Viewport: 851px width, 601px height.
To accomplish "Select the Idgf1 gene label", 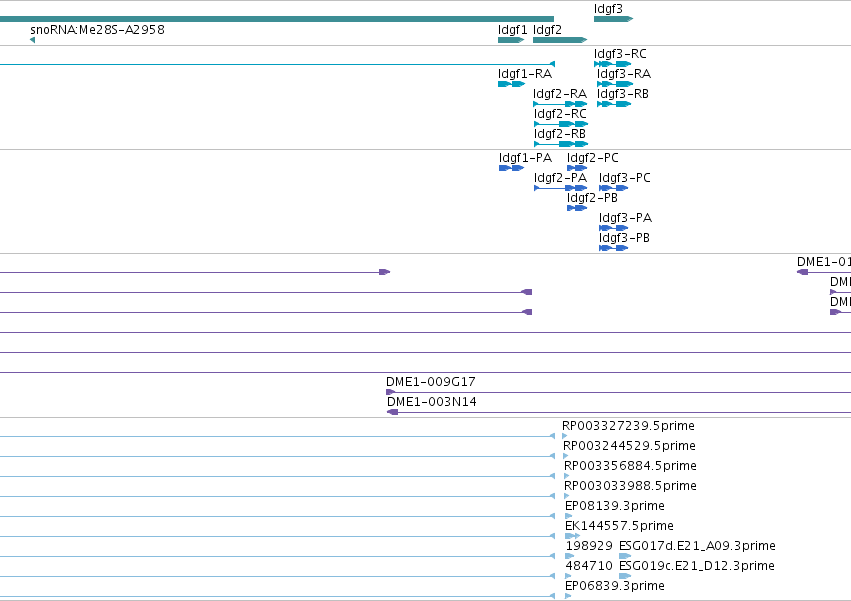I will pos(512,30).
